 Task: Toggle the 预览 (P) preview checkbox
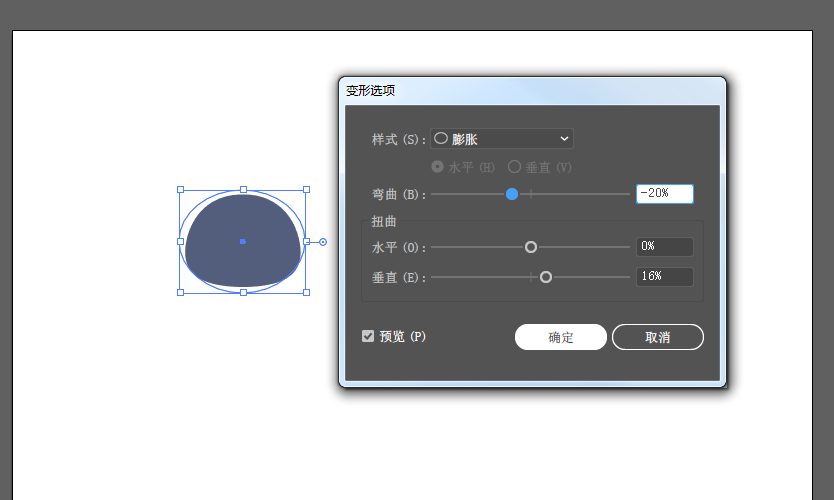click(368, 336)
